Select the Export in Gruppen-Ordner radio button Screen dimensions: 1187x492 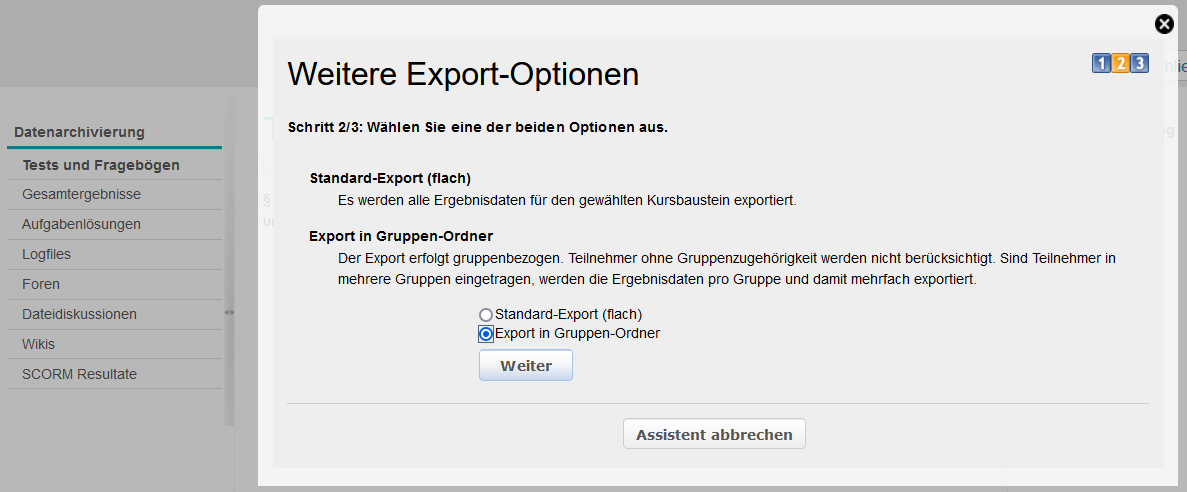(486, 334)
